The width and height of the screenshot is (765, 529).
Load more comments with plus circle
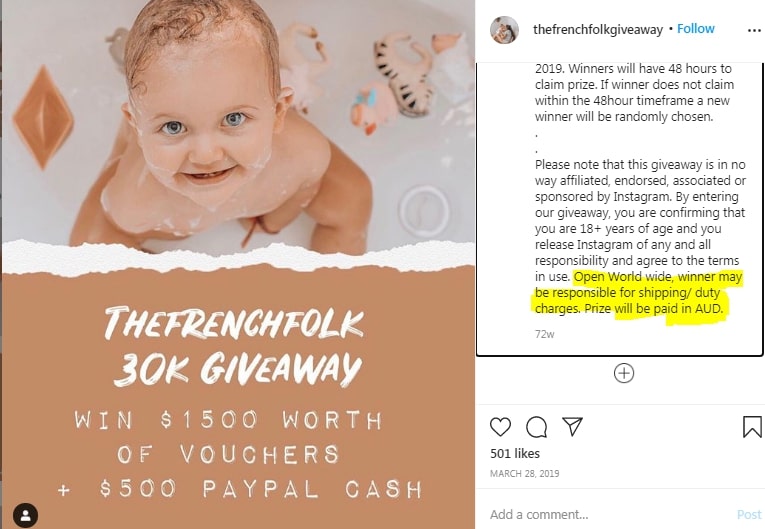tap(624, 373)
